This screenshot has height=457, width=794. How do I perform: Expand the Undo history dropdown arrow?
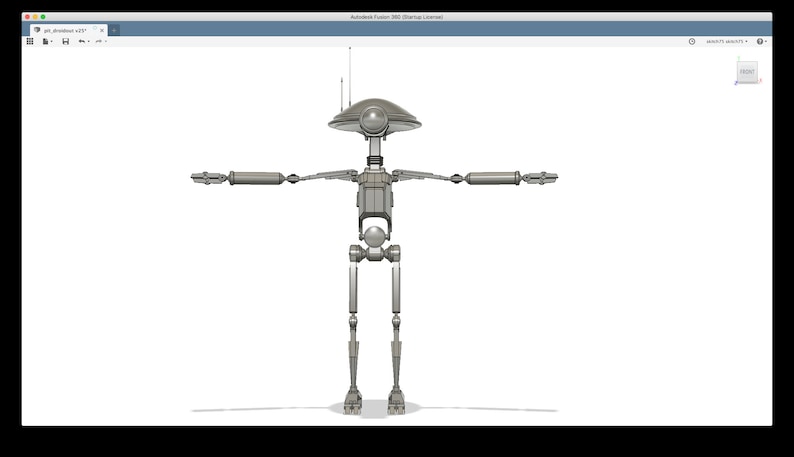(89, 42)
